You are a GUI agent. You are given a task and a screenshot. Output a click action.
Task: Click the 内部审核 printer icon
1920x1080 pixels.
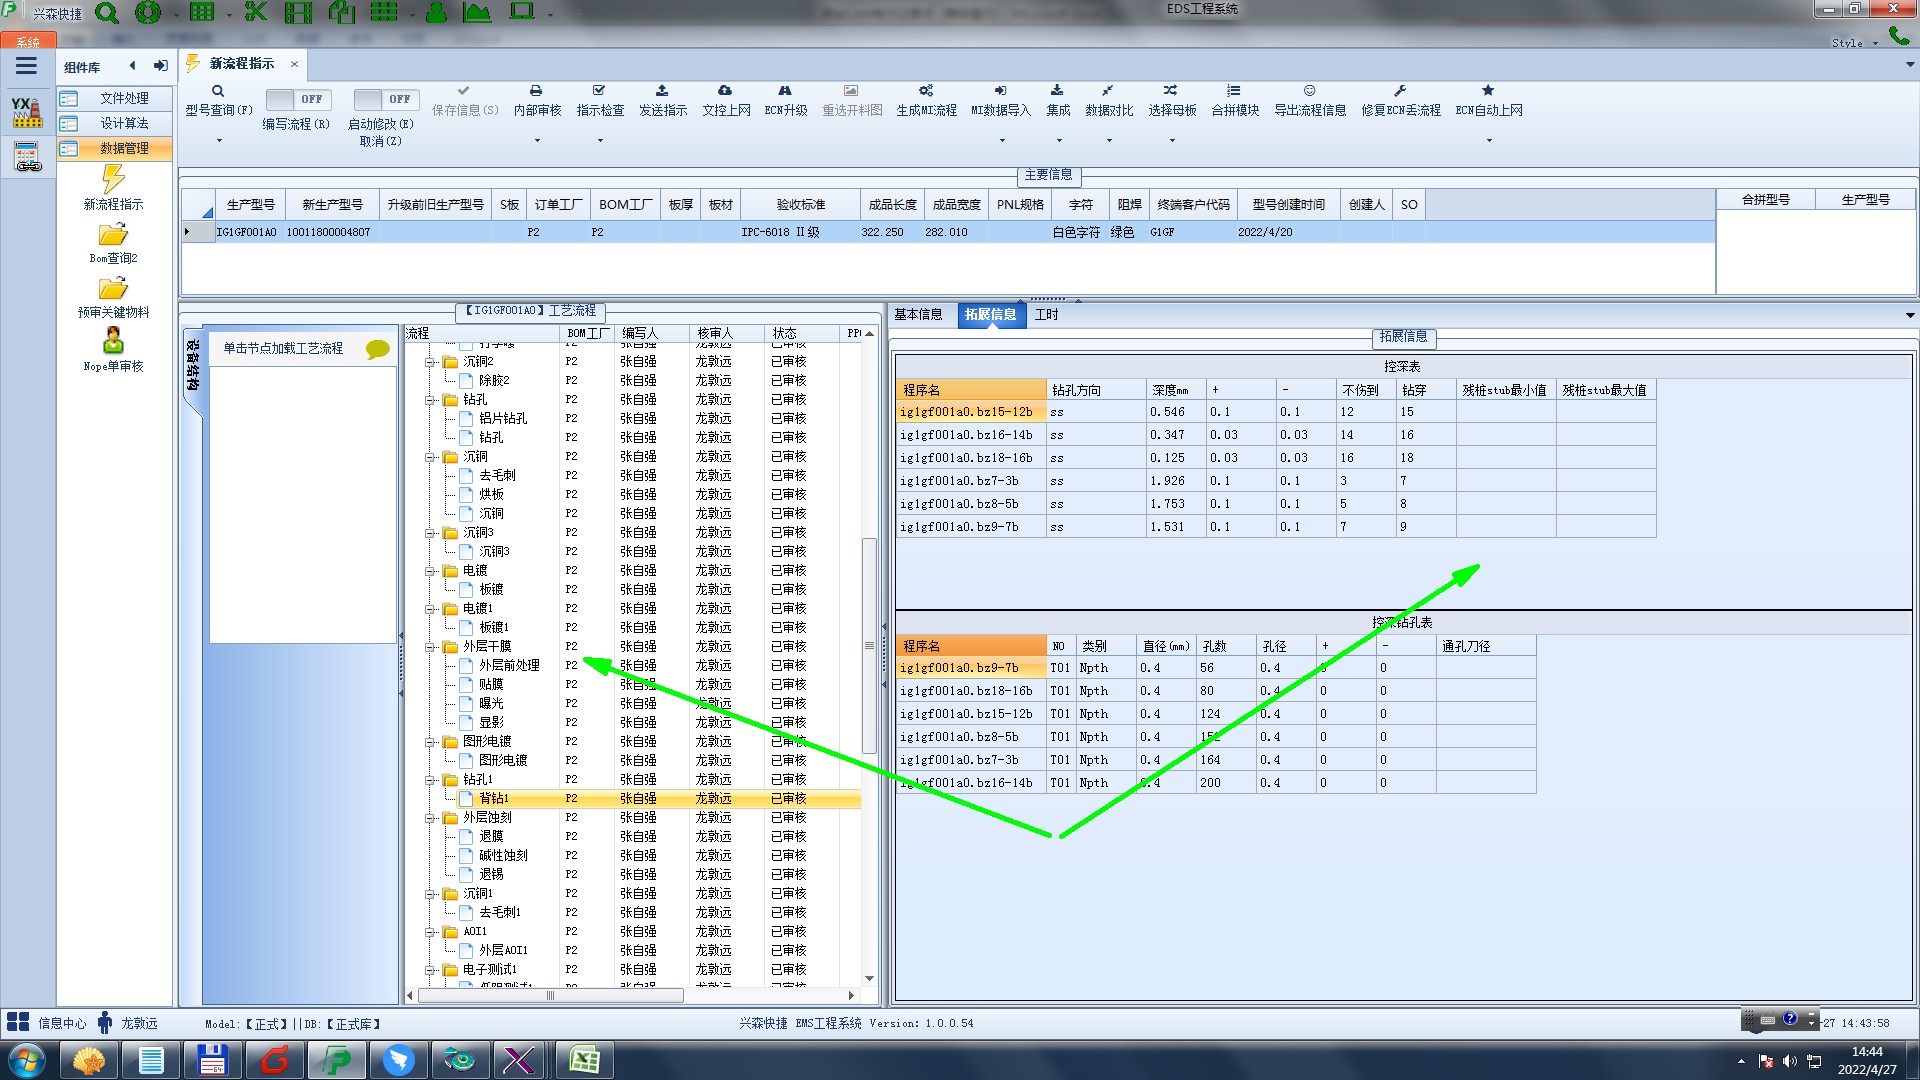[x=536, y=91]
